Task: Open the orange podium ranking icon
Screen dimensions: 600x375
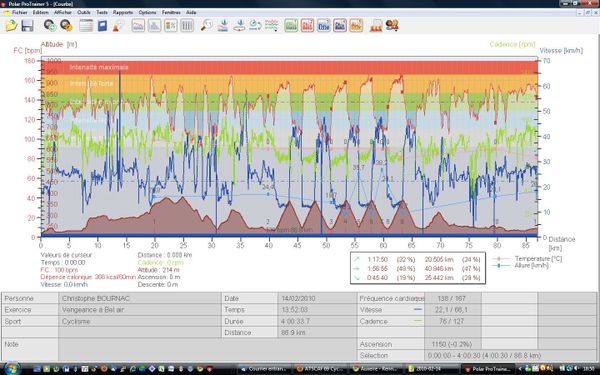Action: [376, 26]
